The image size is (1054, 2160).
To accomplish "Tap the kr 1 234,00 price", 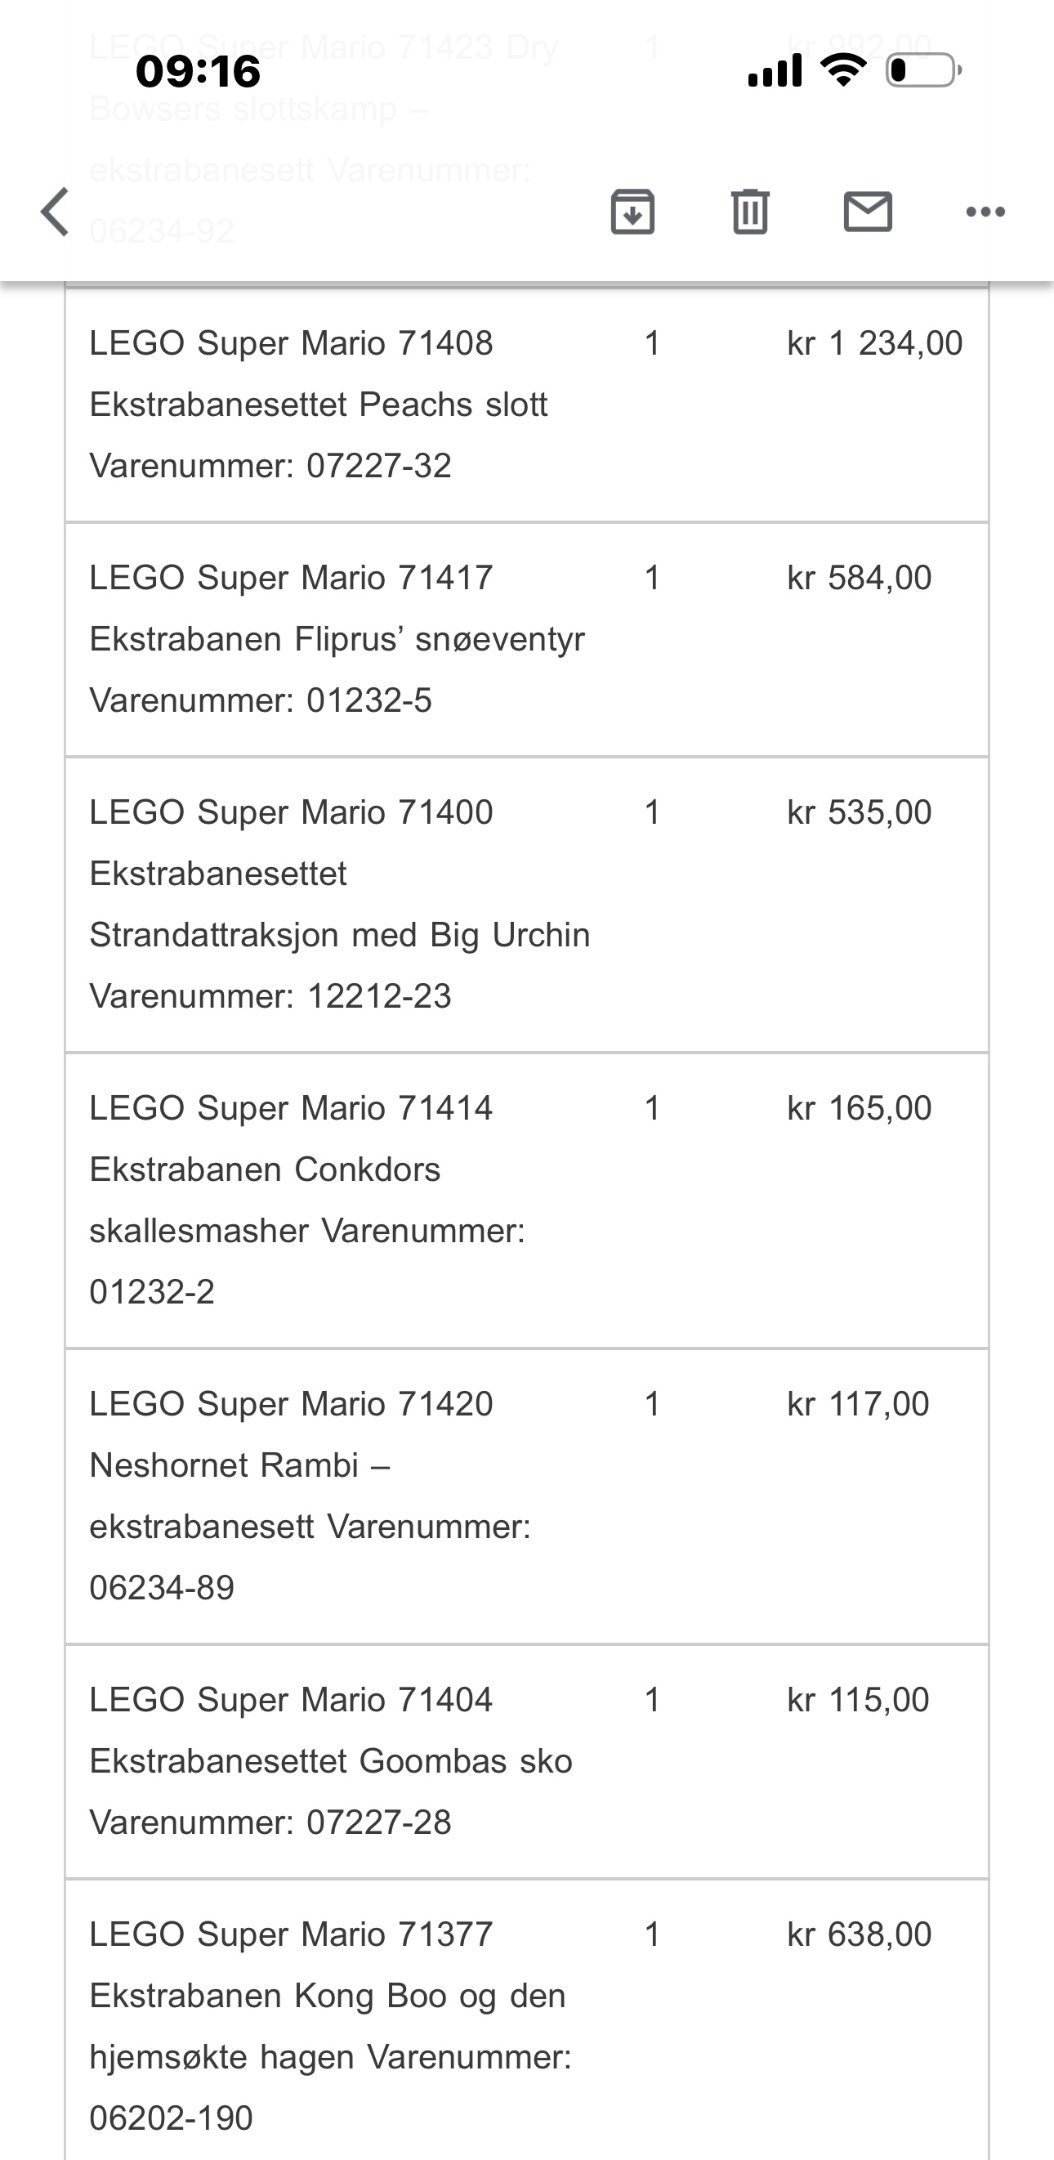I will point(874,344).
